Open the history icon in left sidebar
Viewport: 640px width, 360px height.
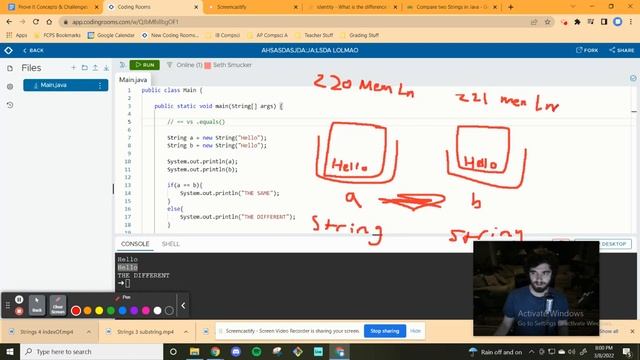click(x=10, y=105)
